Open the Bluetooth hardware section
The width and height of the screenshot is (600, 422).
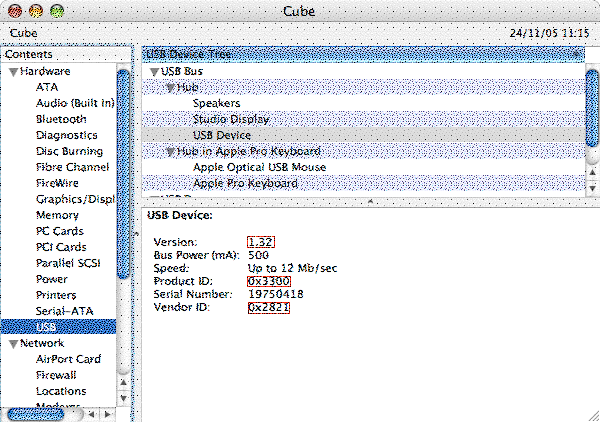(61, 119)
